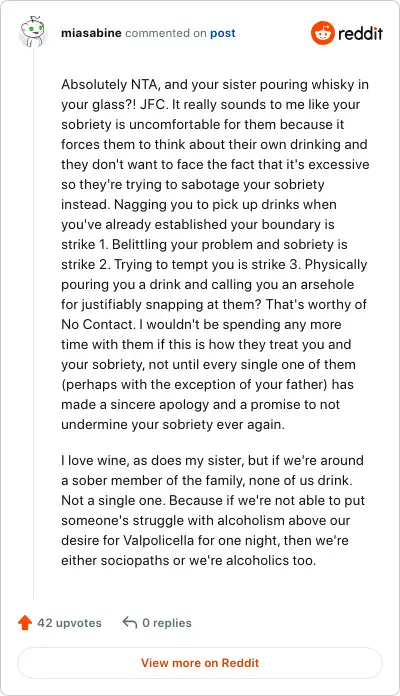Click the '0 replies' label

click(167, 623)
